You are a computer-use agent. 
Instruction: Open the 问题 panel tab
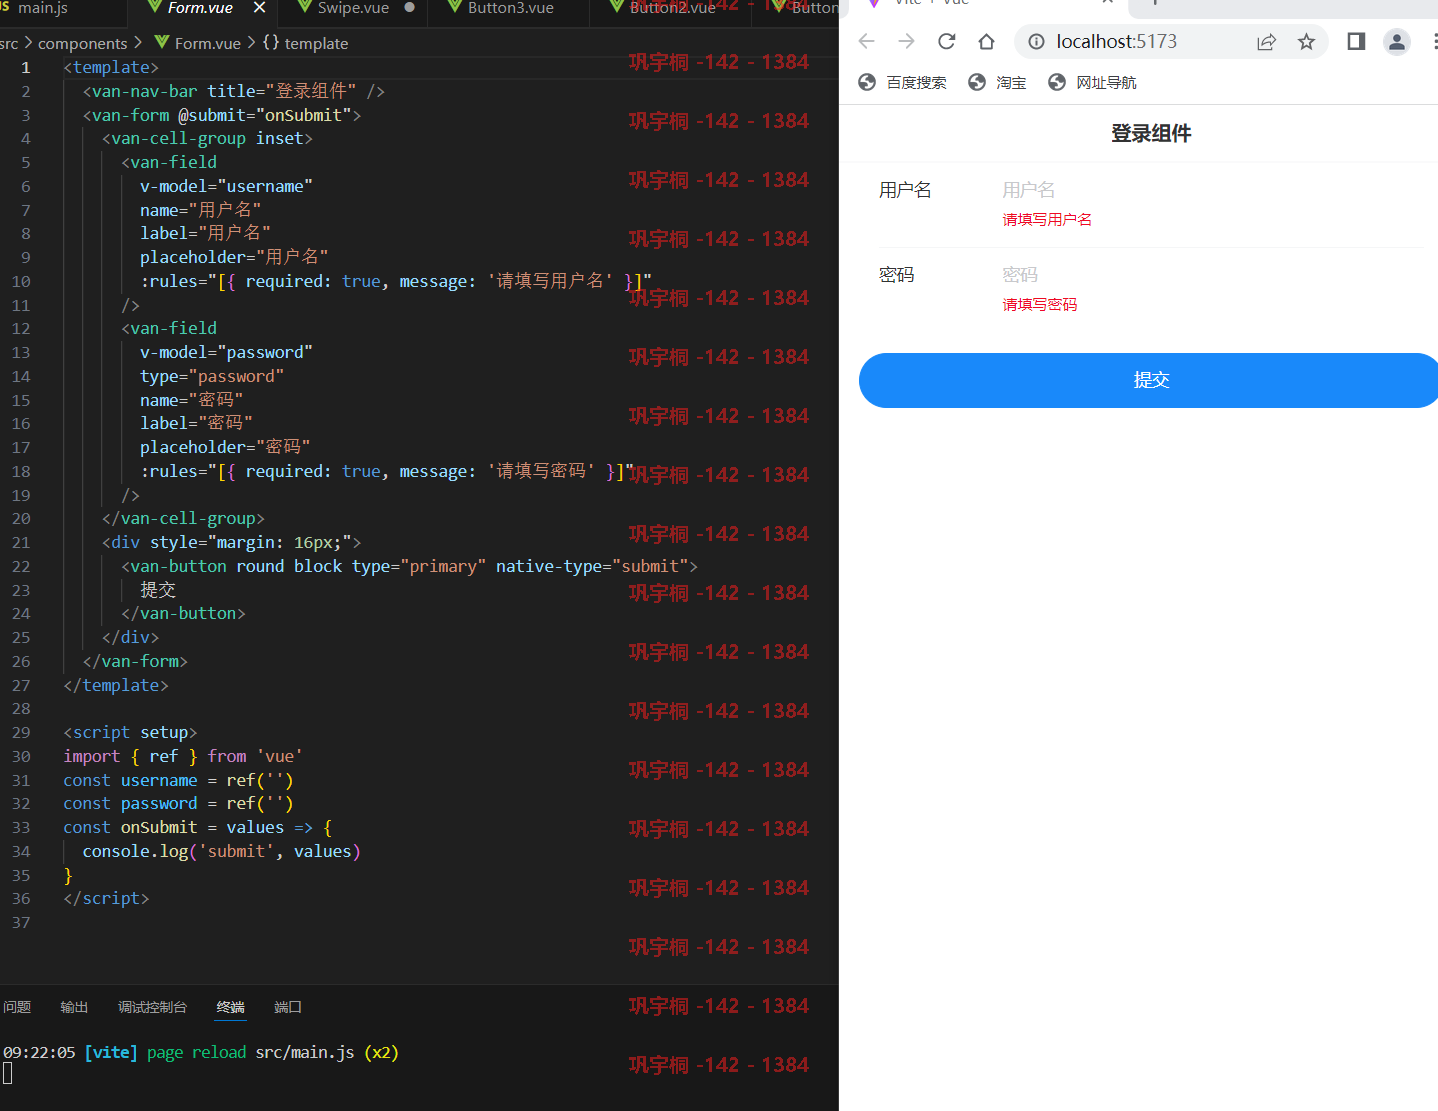17,1007
